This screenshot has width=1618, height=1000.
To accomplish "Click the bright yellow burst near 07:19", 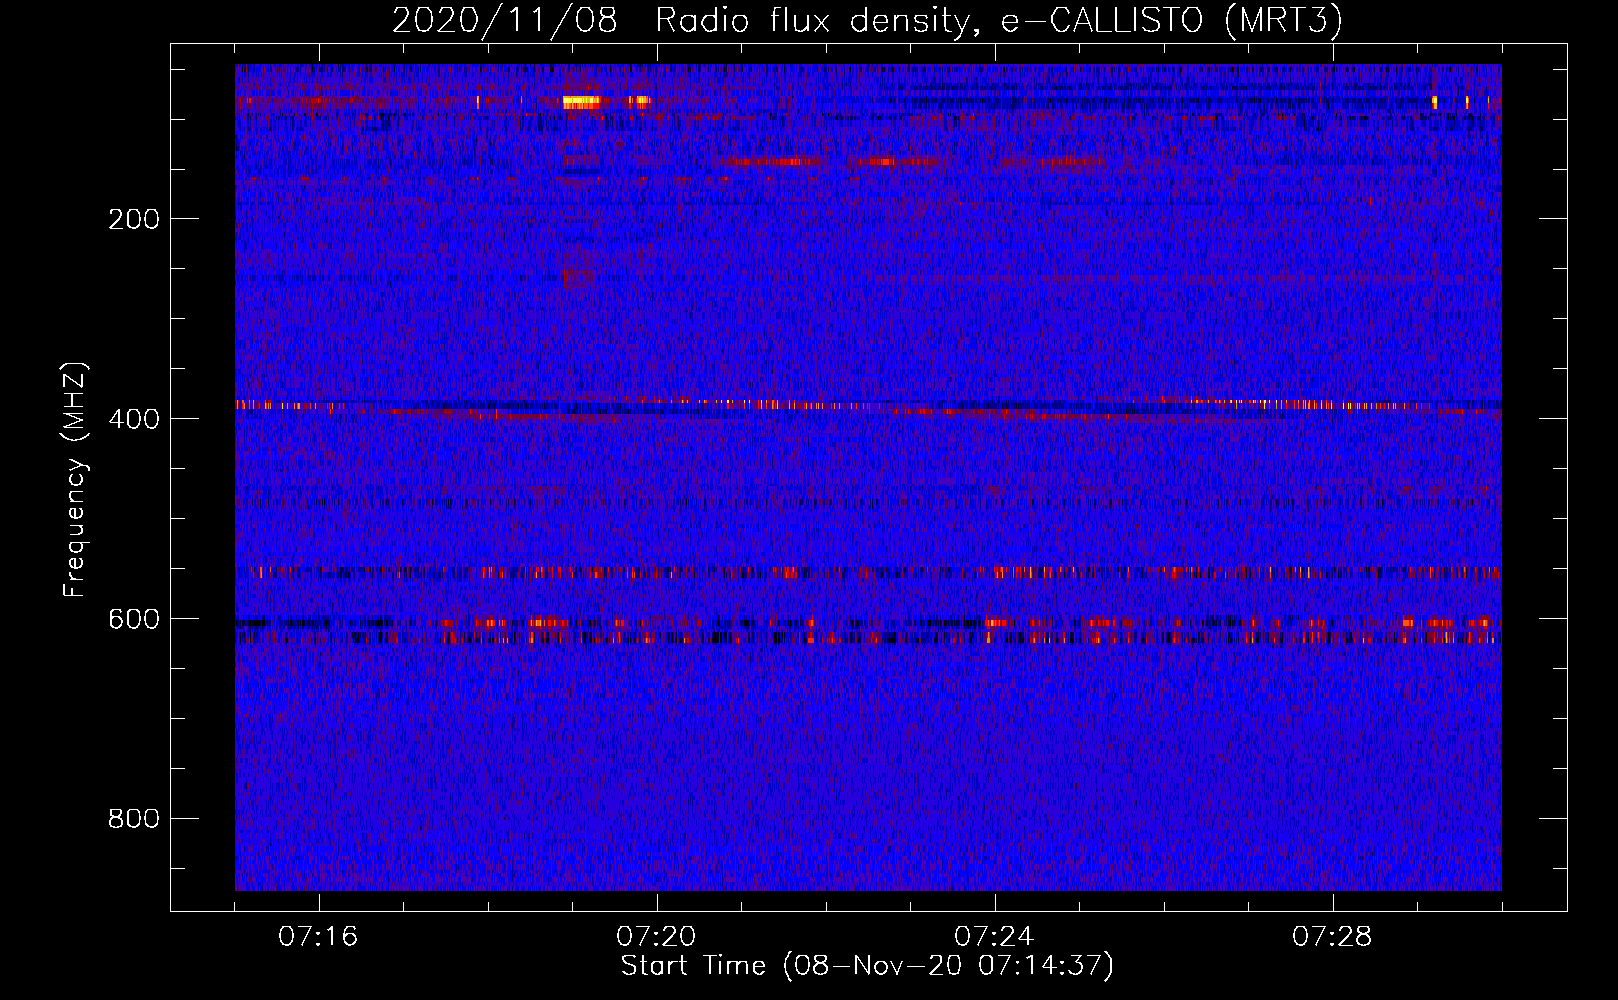I will (x=581, y=101).
